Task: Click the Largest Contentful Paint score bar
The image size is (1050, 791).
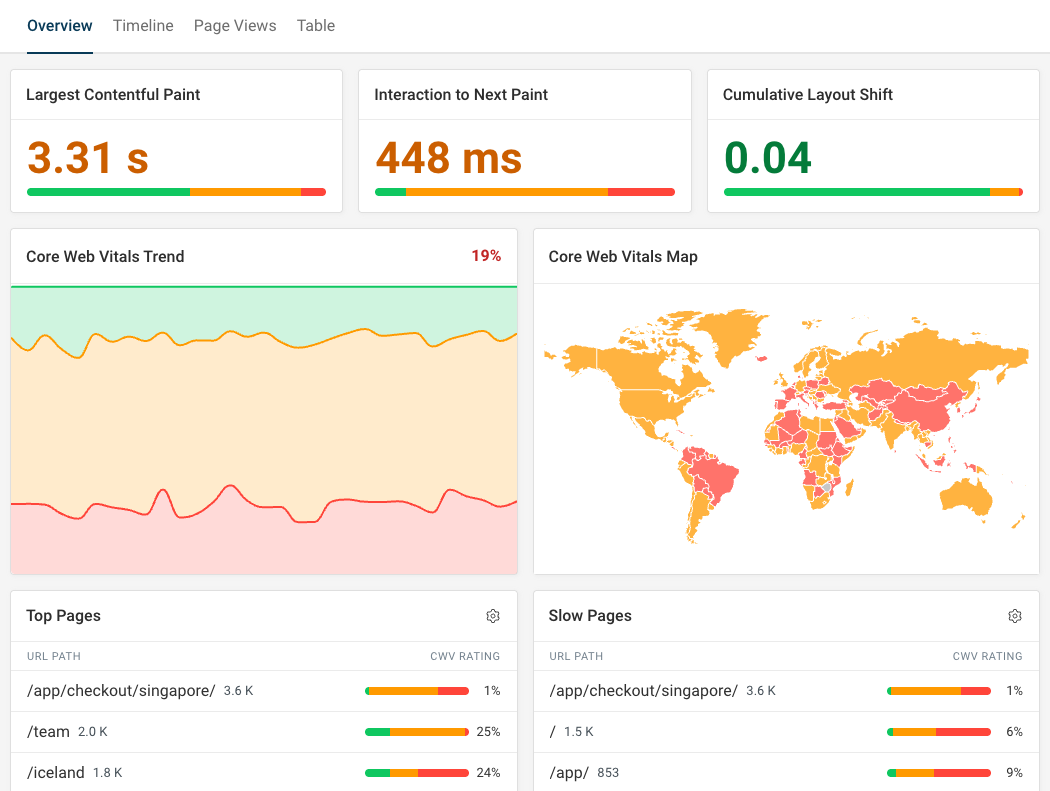Action: click(x=176, y=191)
